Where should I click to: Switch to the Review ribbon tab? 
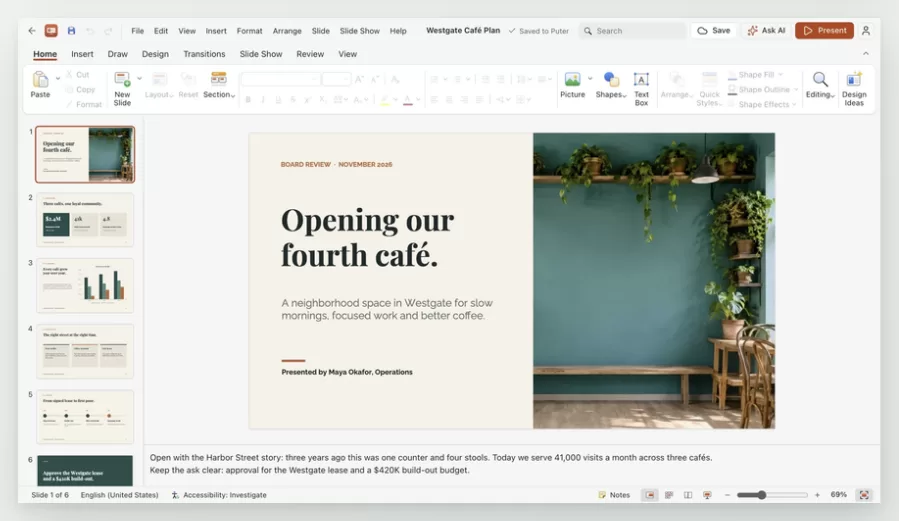(x=310, y=54)
